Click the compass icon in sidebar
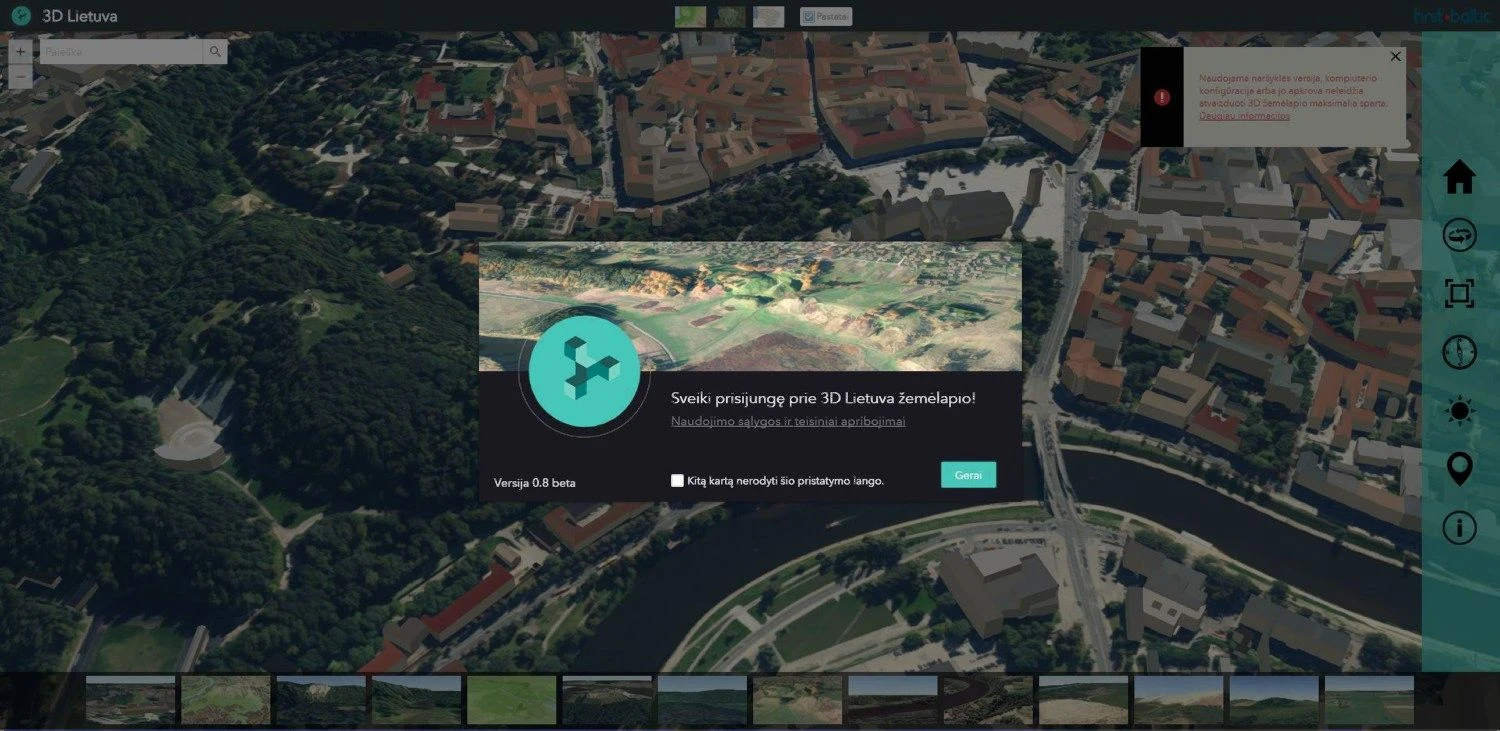 click(1459, 352)
